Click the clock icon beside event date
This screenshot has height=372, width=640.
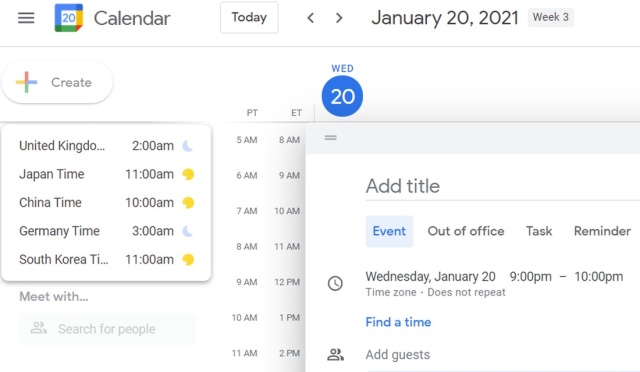pyautogui.click(x=335, y=283)
